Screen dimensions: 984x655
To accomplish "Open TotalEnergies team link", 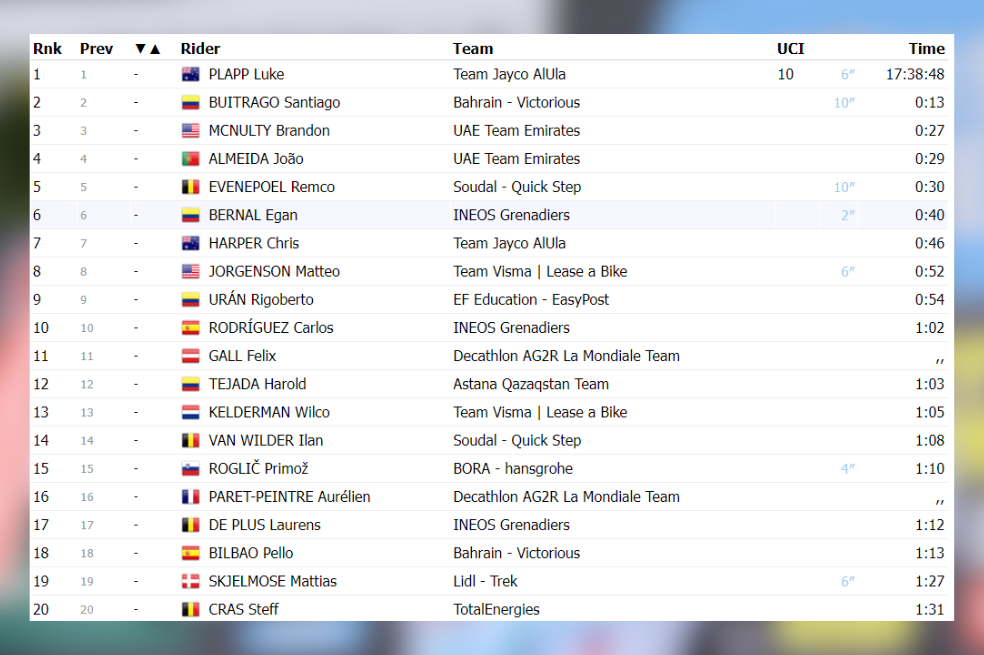I will click(x=496, y=609).
